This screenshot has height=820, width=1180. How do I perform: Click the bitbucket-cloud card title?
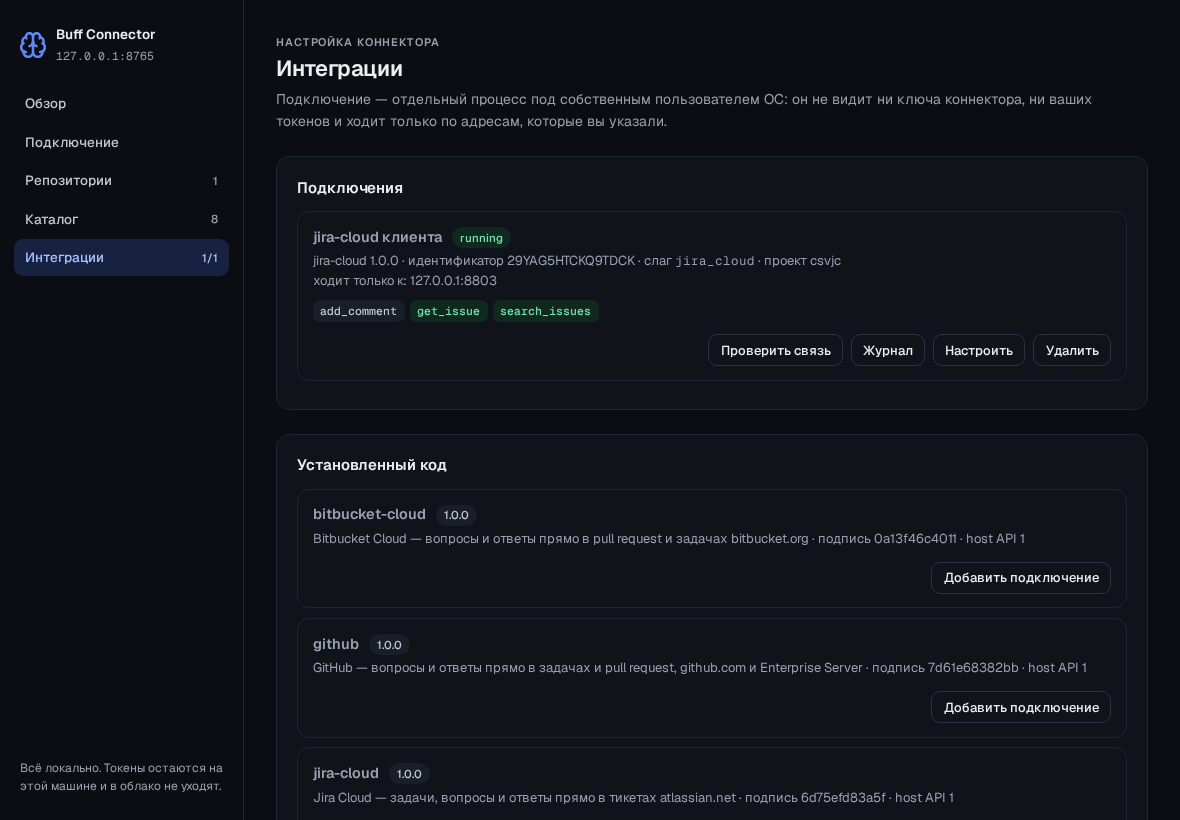tap(370, 515)
